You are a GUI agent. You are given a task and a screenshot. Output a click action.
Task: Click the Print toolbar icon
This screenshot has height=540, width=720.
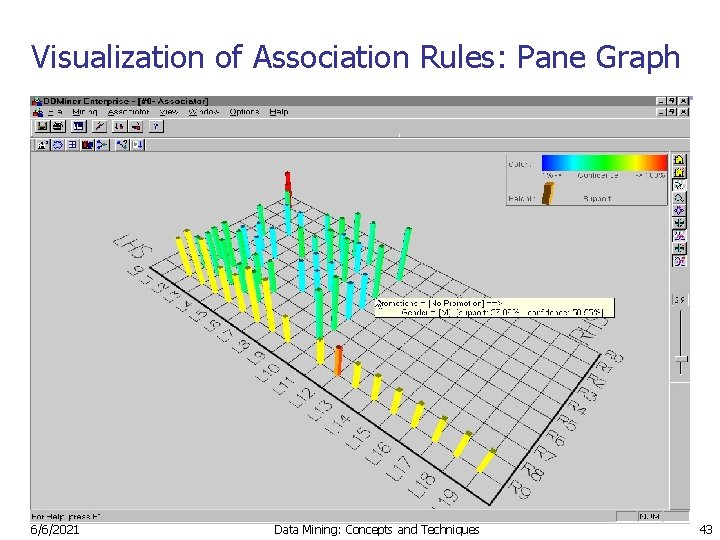click(58, 126)
